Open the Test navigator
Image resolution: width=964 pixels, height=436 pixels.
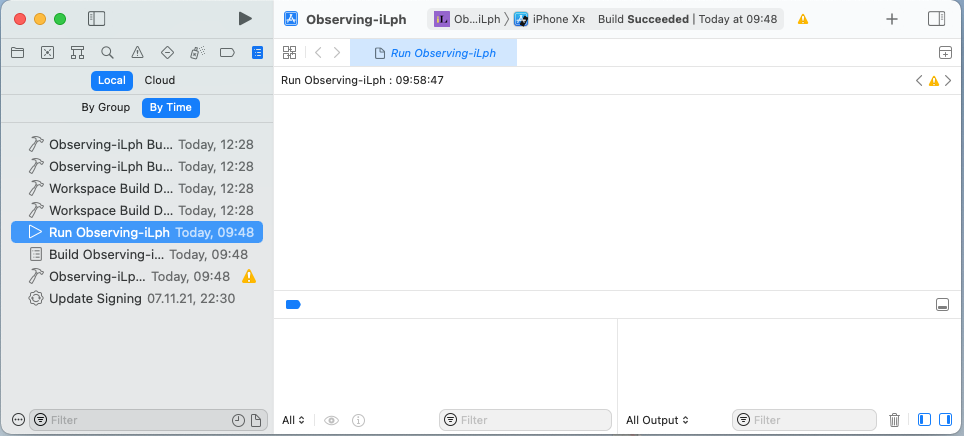(x=167, y=53)
